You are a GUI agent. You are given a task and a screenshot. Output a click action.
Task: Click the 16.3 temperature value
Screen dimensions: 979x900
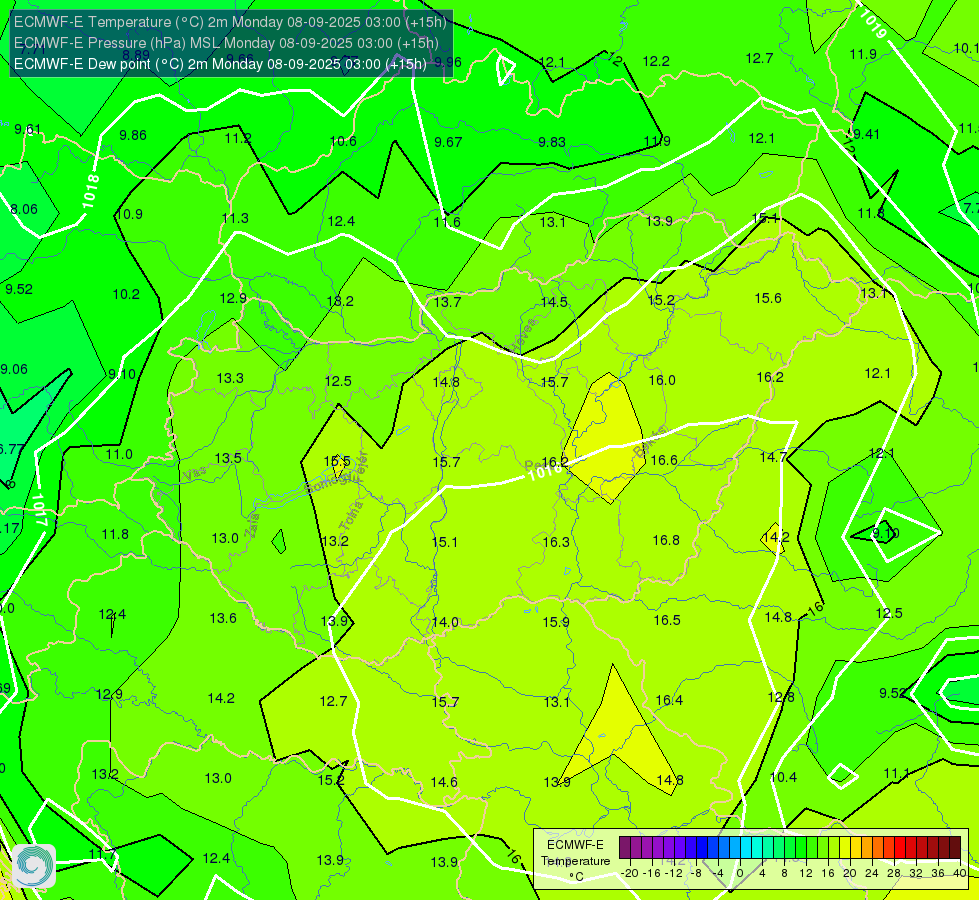tap(556, 542)
